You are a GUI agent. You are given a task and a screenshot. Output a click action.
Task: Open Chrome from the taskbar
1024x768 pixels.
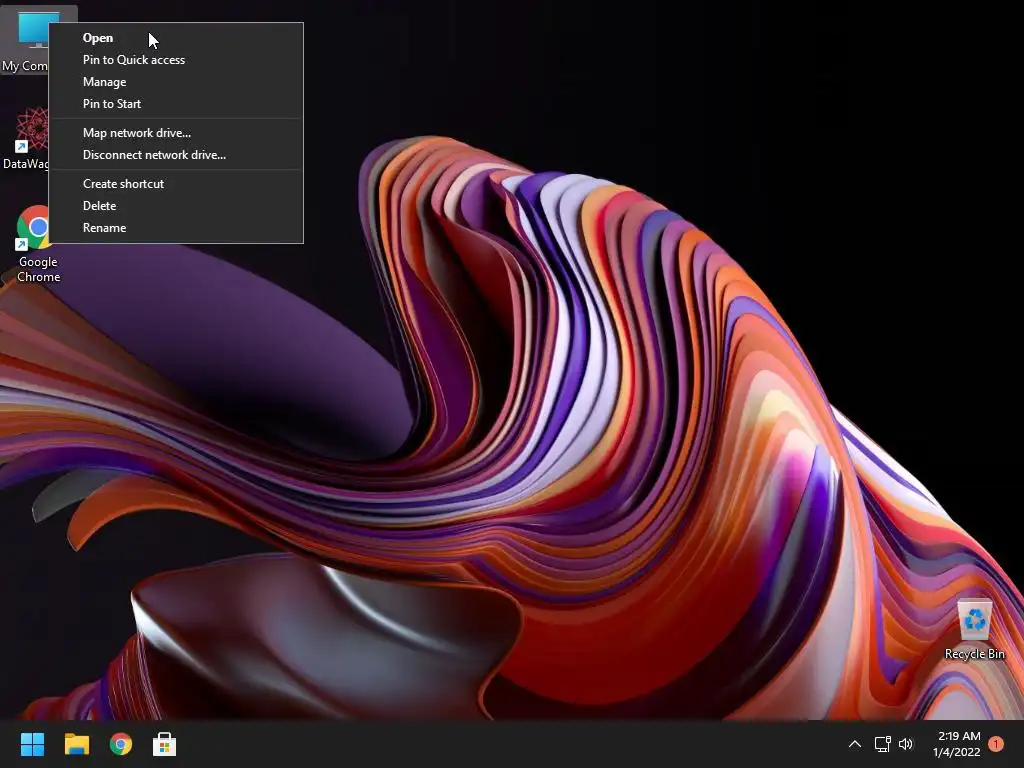121,744
